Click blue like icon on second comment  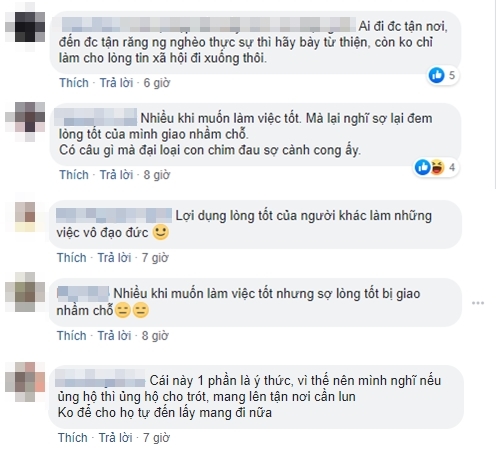click(423, 167)
